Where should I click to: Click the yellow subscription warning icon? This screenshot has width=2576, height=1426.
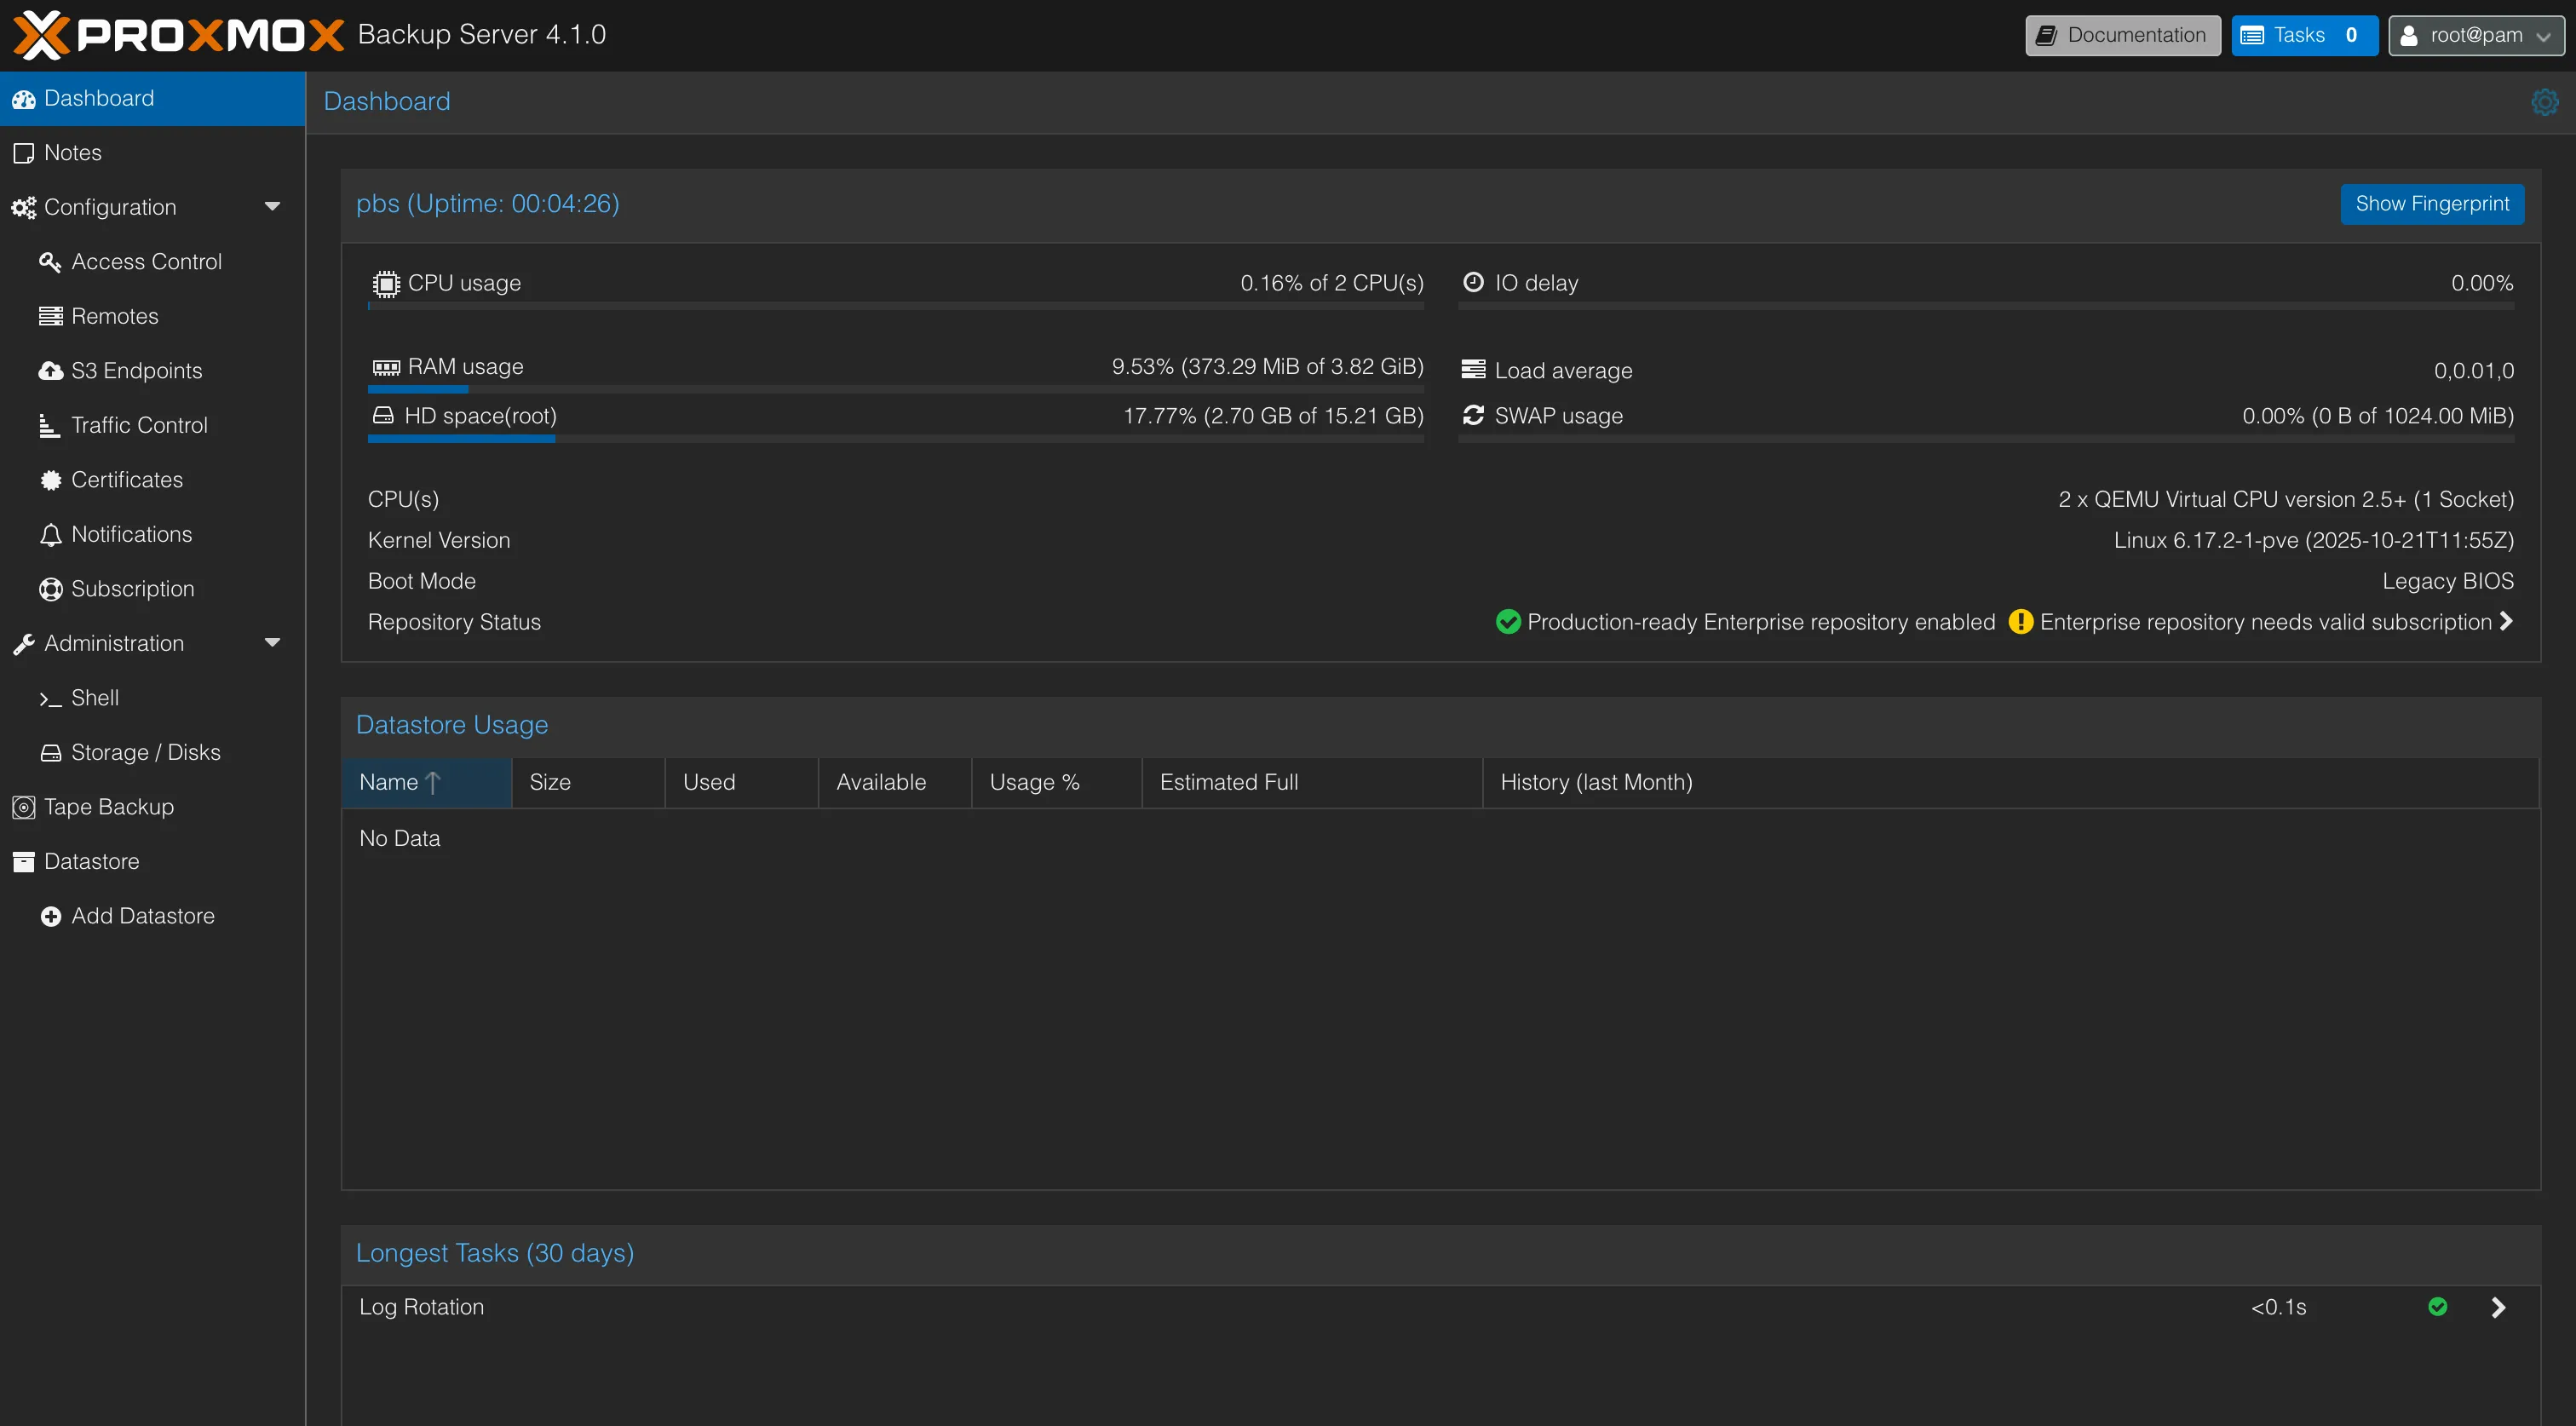click(x=2020, y=622)
